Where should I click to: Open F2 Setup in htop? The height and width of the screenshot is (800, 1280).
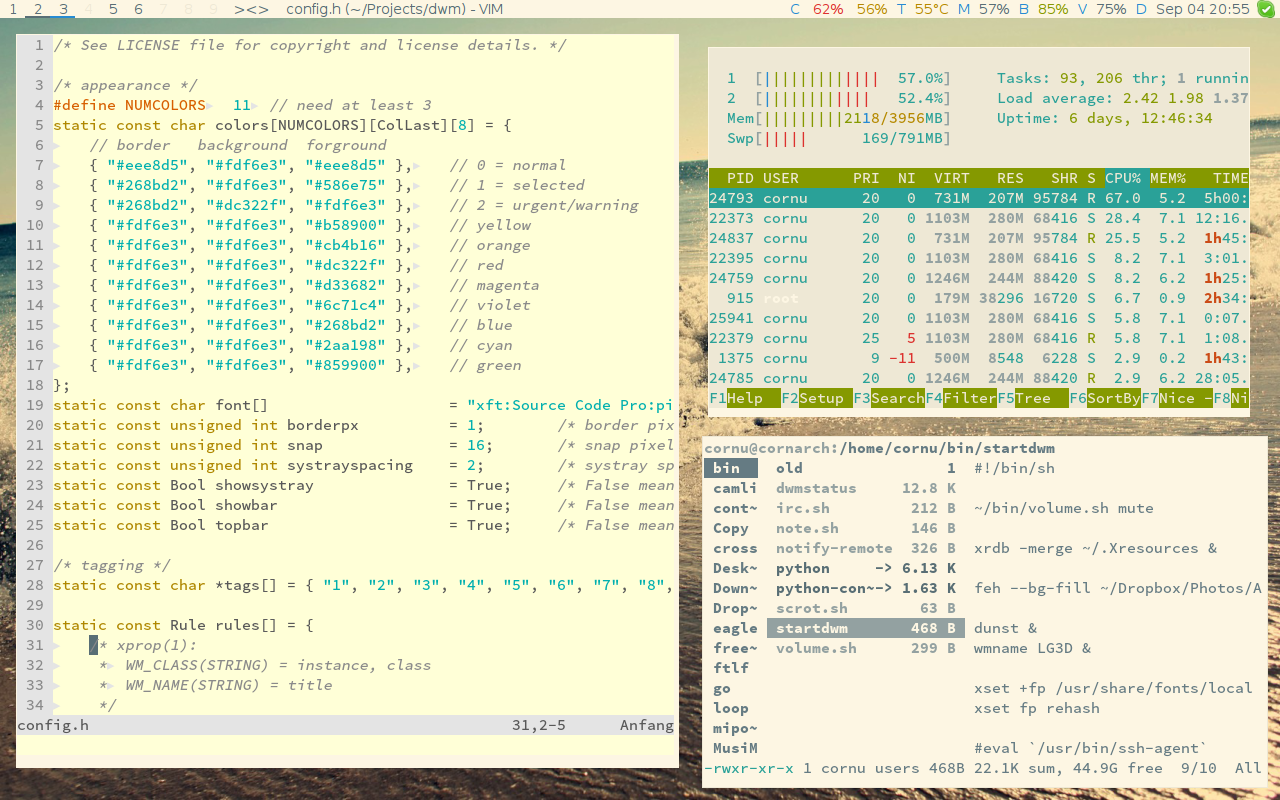coord(817,398)
